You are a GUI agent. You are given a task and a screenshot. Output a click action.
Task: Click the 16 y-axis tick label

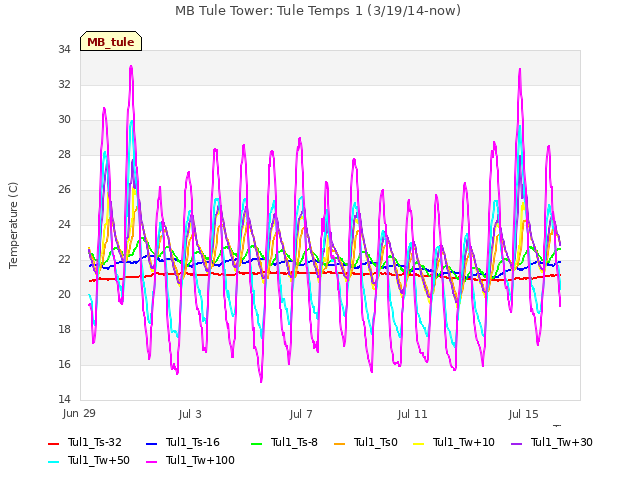[64, 364]
